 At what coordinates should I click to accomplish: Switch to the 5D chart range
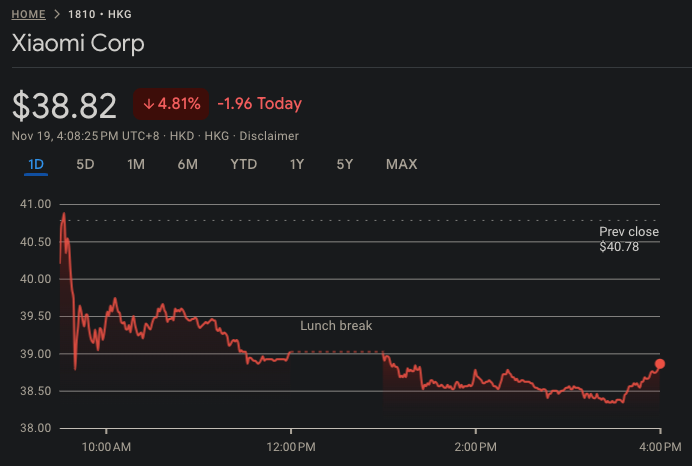click(x=85, y=164)
